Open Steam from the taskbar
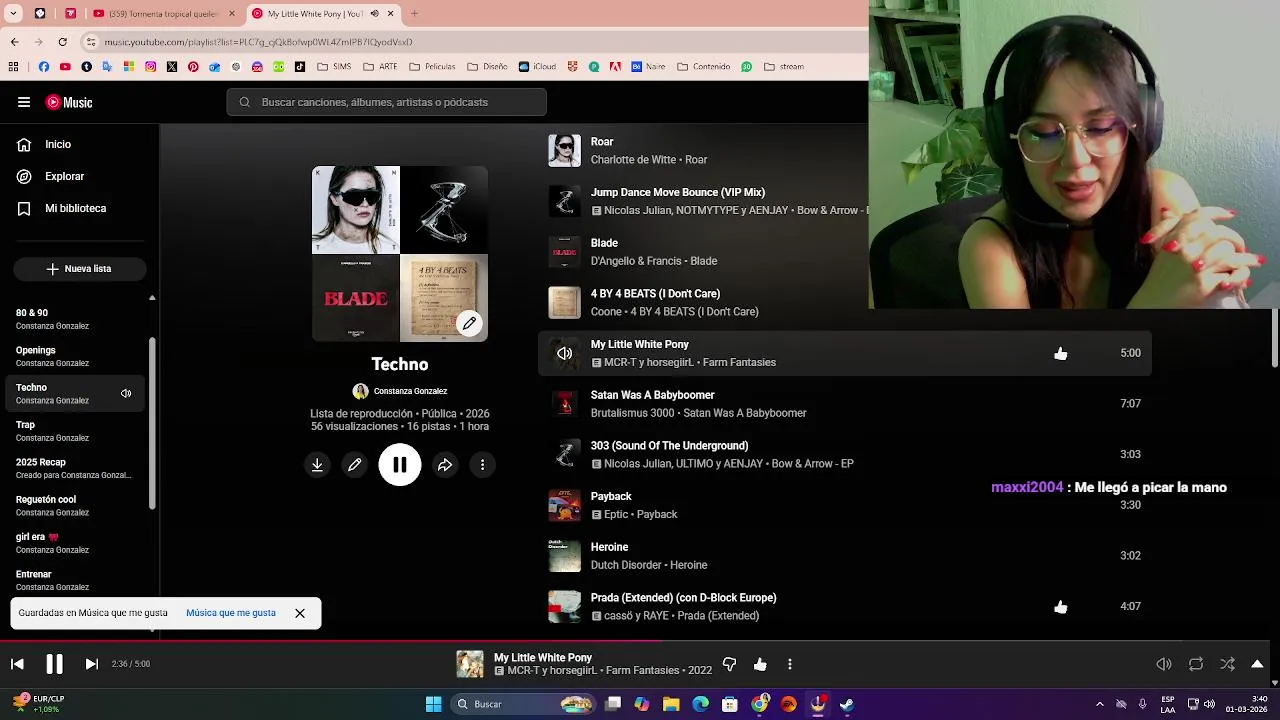Image resolution: width=1280 pixels, height=720 pixels. point(847,704)
